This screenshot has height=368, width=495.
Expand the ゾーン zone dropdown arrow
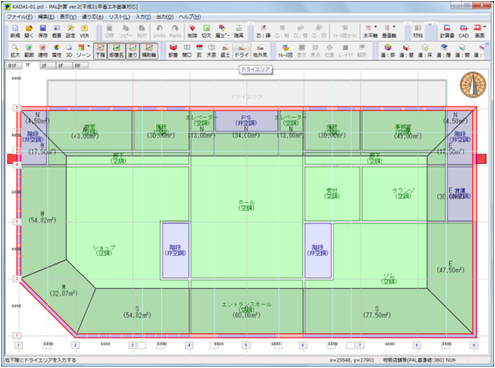89,46
